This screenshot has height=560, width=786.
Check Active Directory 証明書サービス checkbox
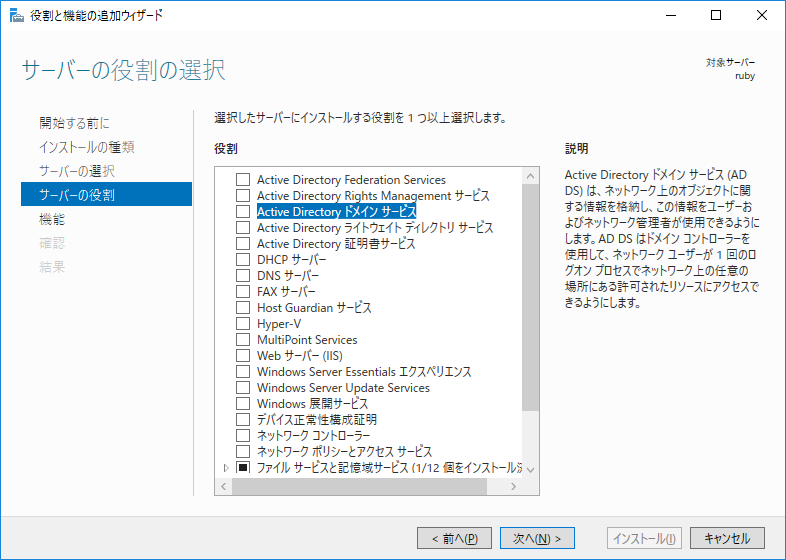click(x=243, y=244)
